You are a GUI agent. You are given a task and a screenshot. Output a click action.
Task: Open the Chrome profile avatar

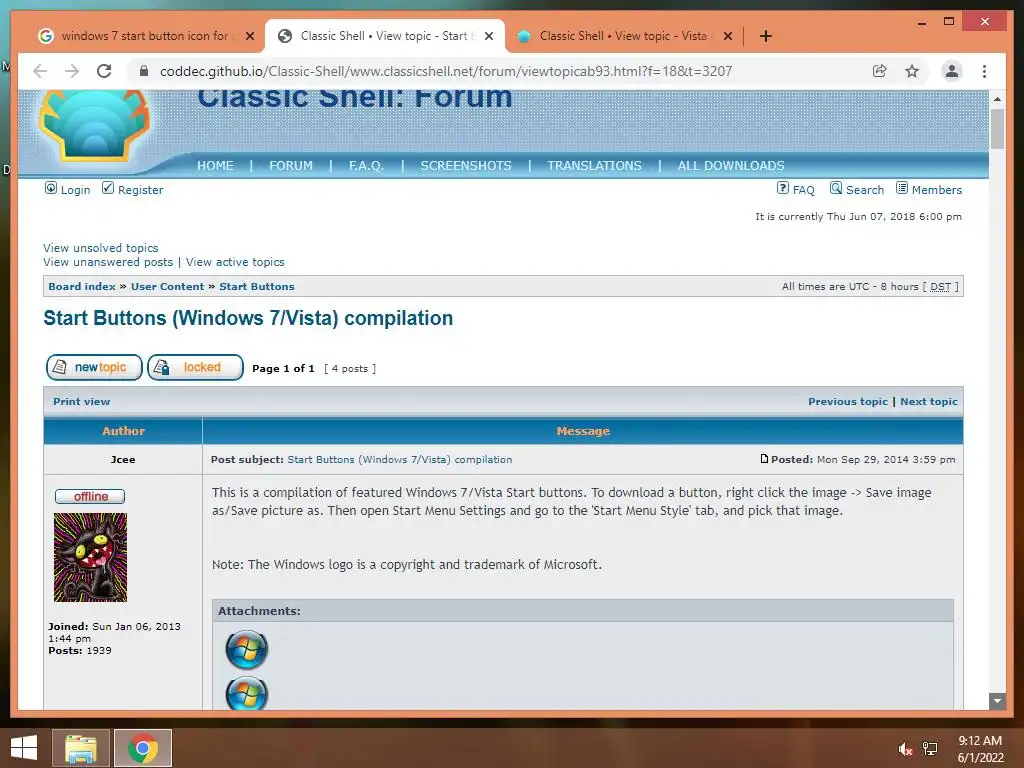coord(952,71)
